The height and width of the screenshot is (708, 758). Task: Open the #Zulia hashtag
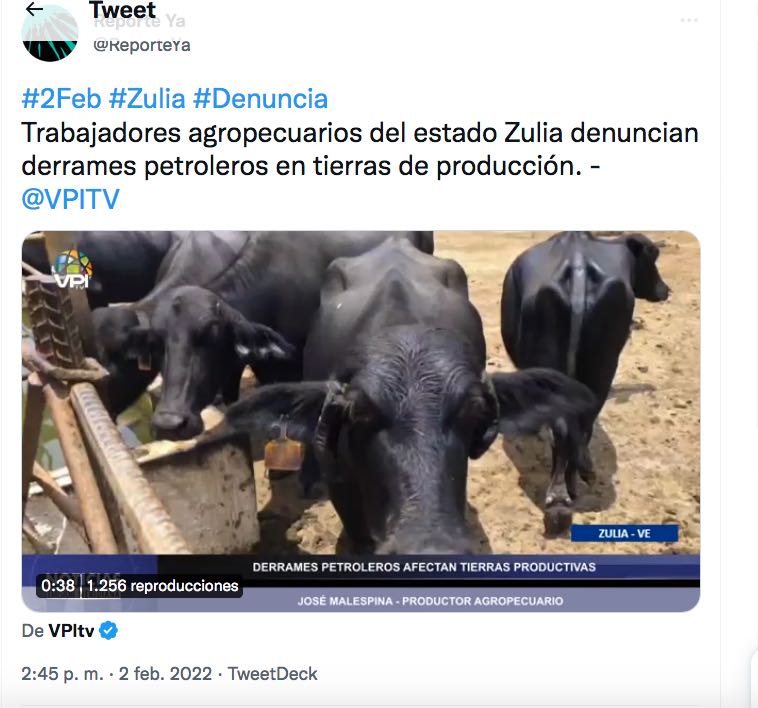pyautogui.click(x=147, y=99)
